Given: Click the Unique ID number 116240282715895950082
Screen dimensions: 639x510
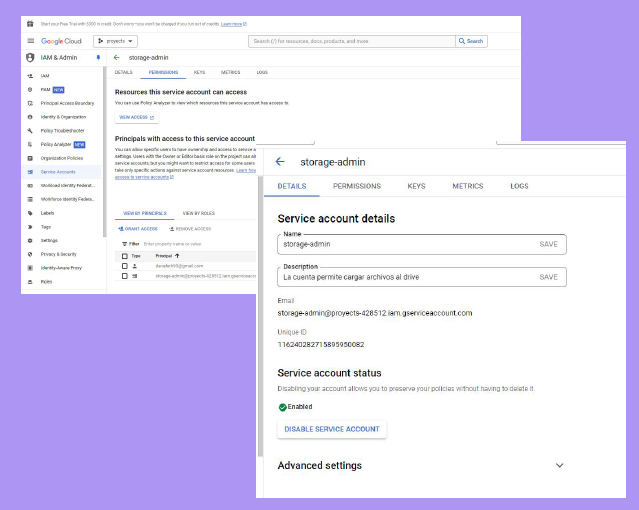Looking at the screenshot, I should point(321,344).
